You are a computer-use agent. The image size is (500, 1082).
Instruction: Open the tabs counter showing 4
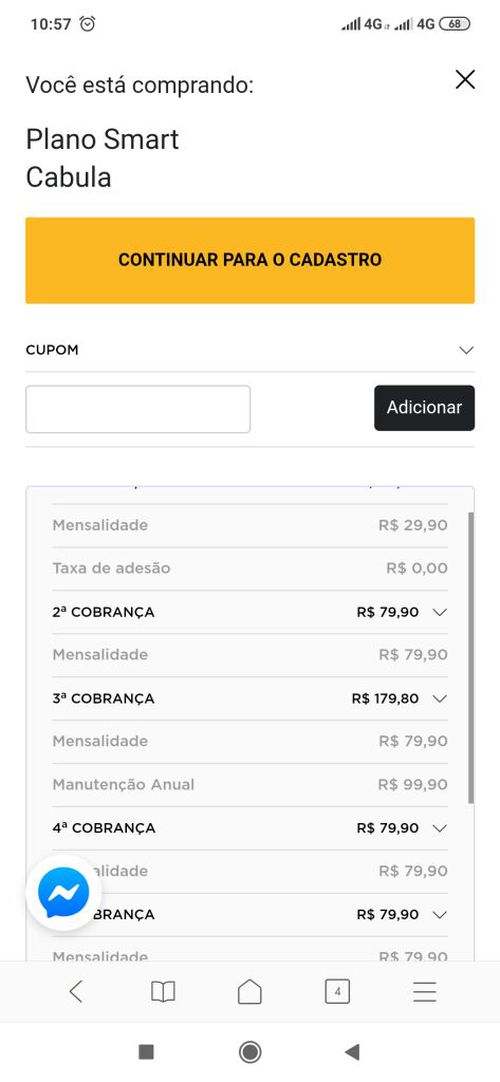337,992
